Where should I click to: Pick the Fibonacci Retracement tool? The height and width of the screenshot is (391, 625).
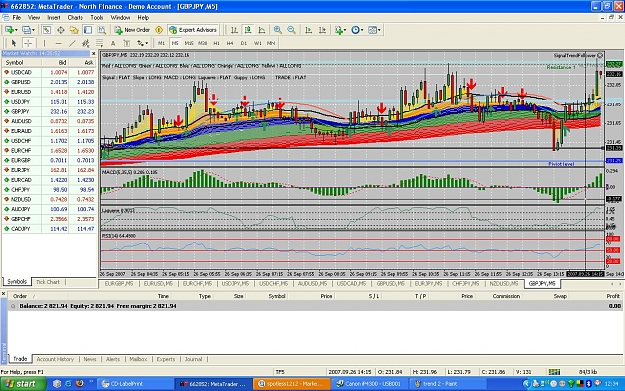coord(100,43)
